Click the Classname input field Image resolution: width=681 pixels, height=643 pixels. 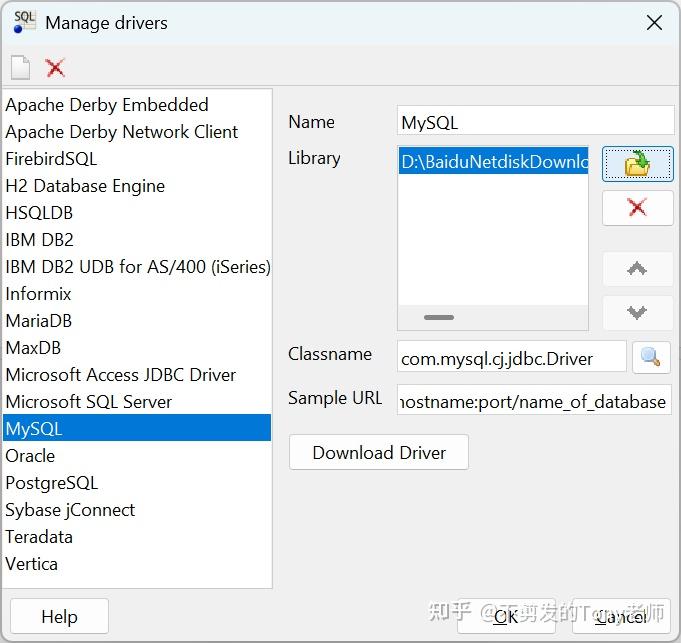511,357
